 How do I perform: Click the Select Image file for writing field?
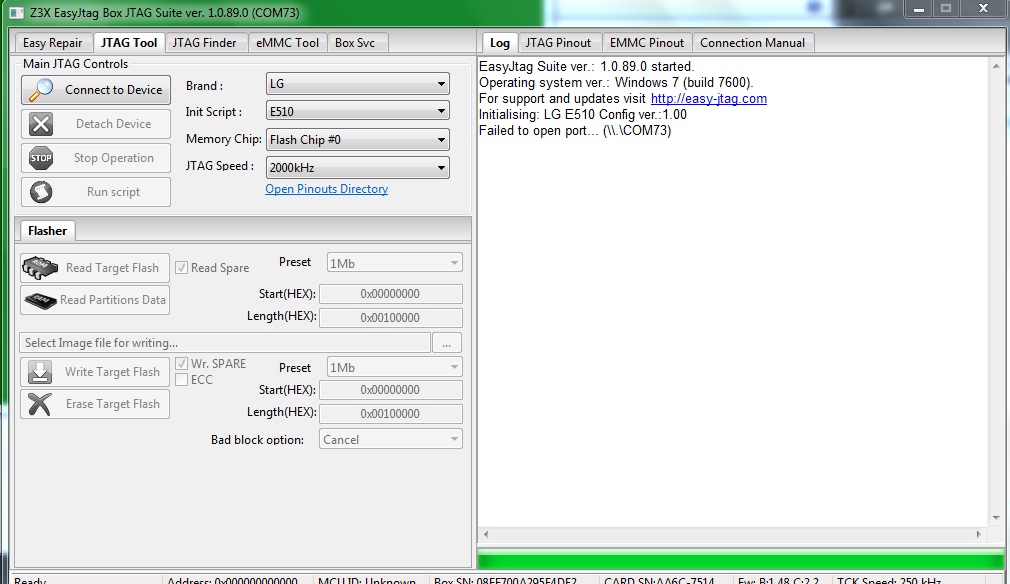point(225,343)
